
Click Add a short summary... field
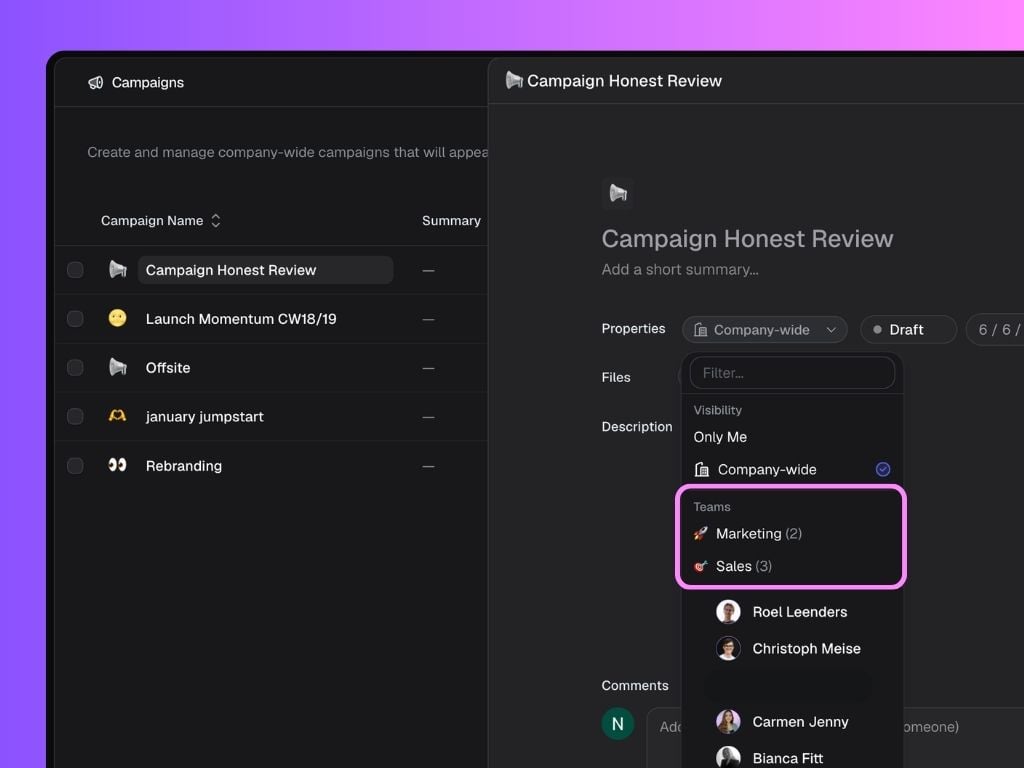coord(680,270)
